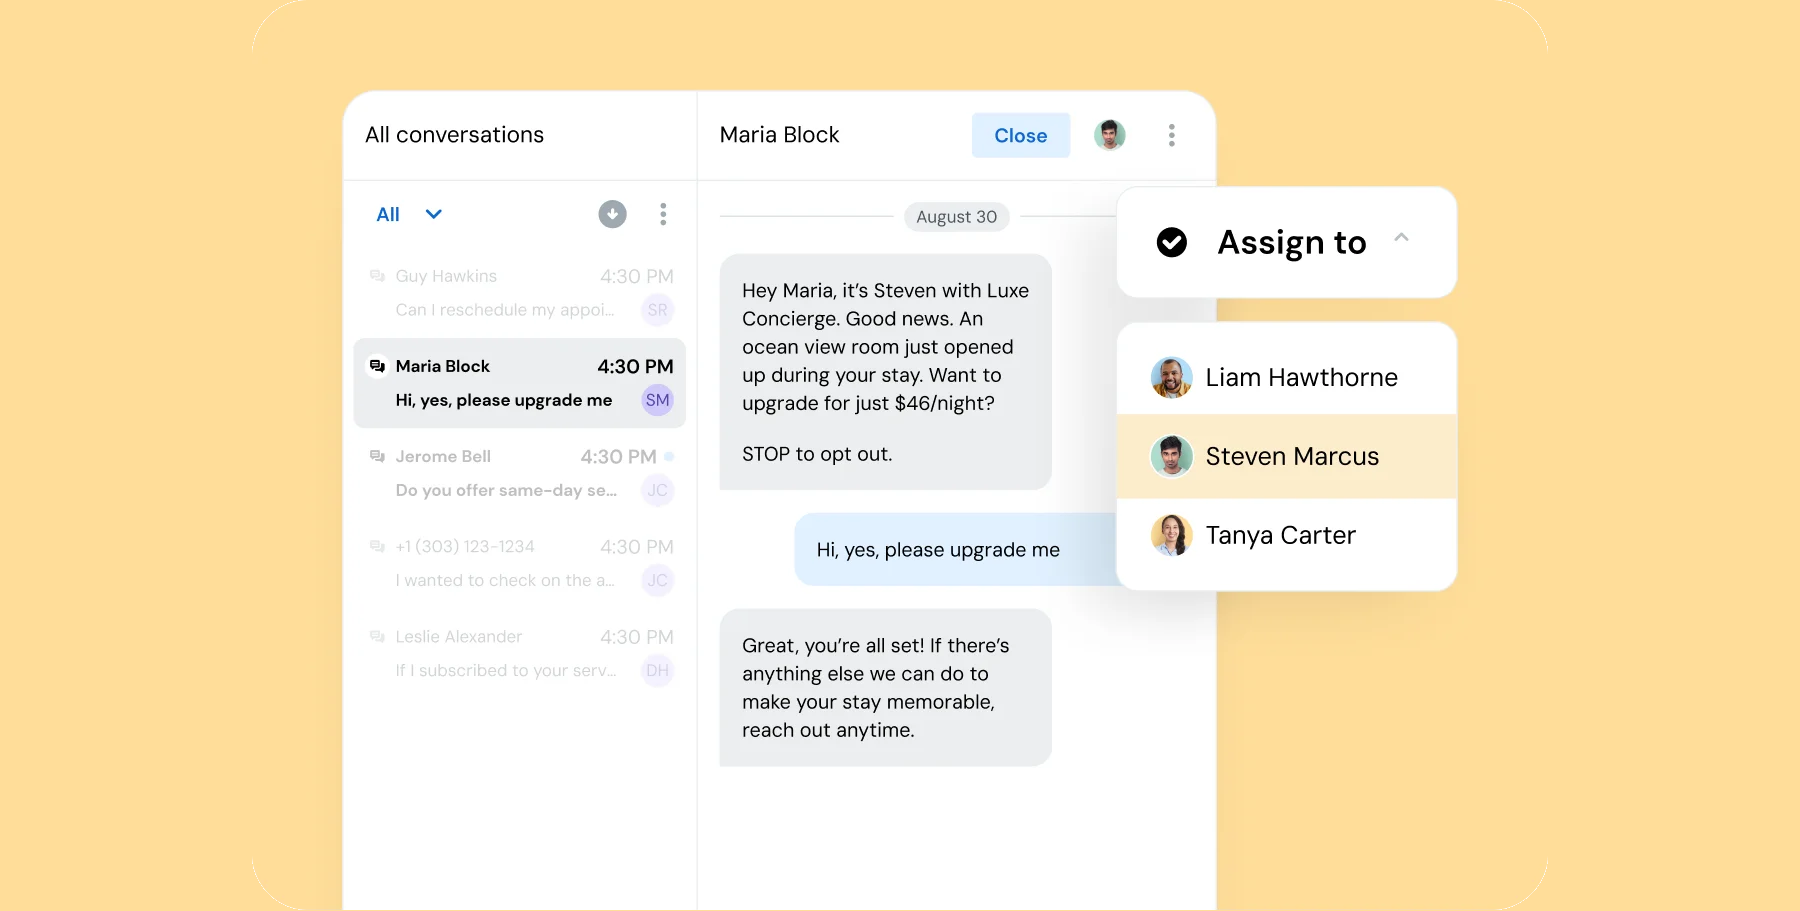Assign the conversation to Liam Hawthorne
This screenshot has width=1800, height=911.
[x=1302, y=377]
